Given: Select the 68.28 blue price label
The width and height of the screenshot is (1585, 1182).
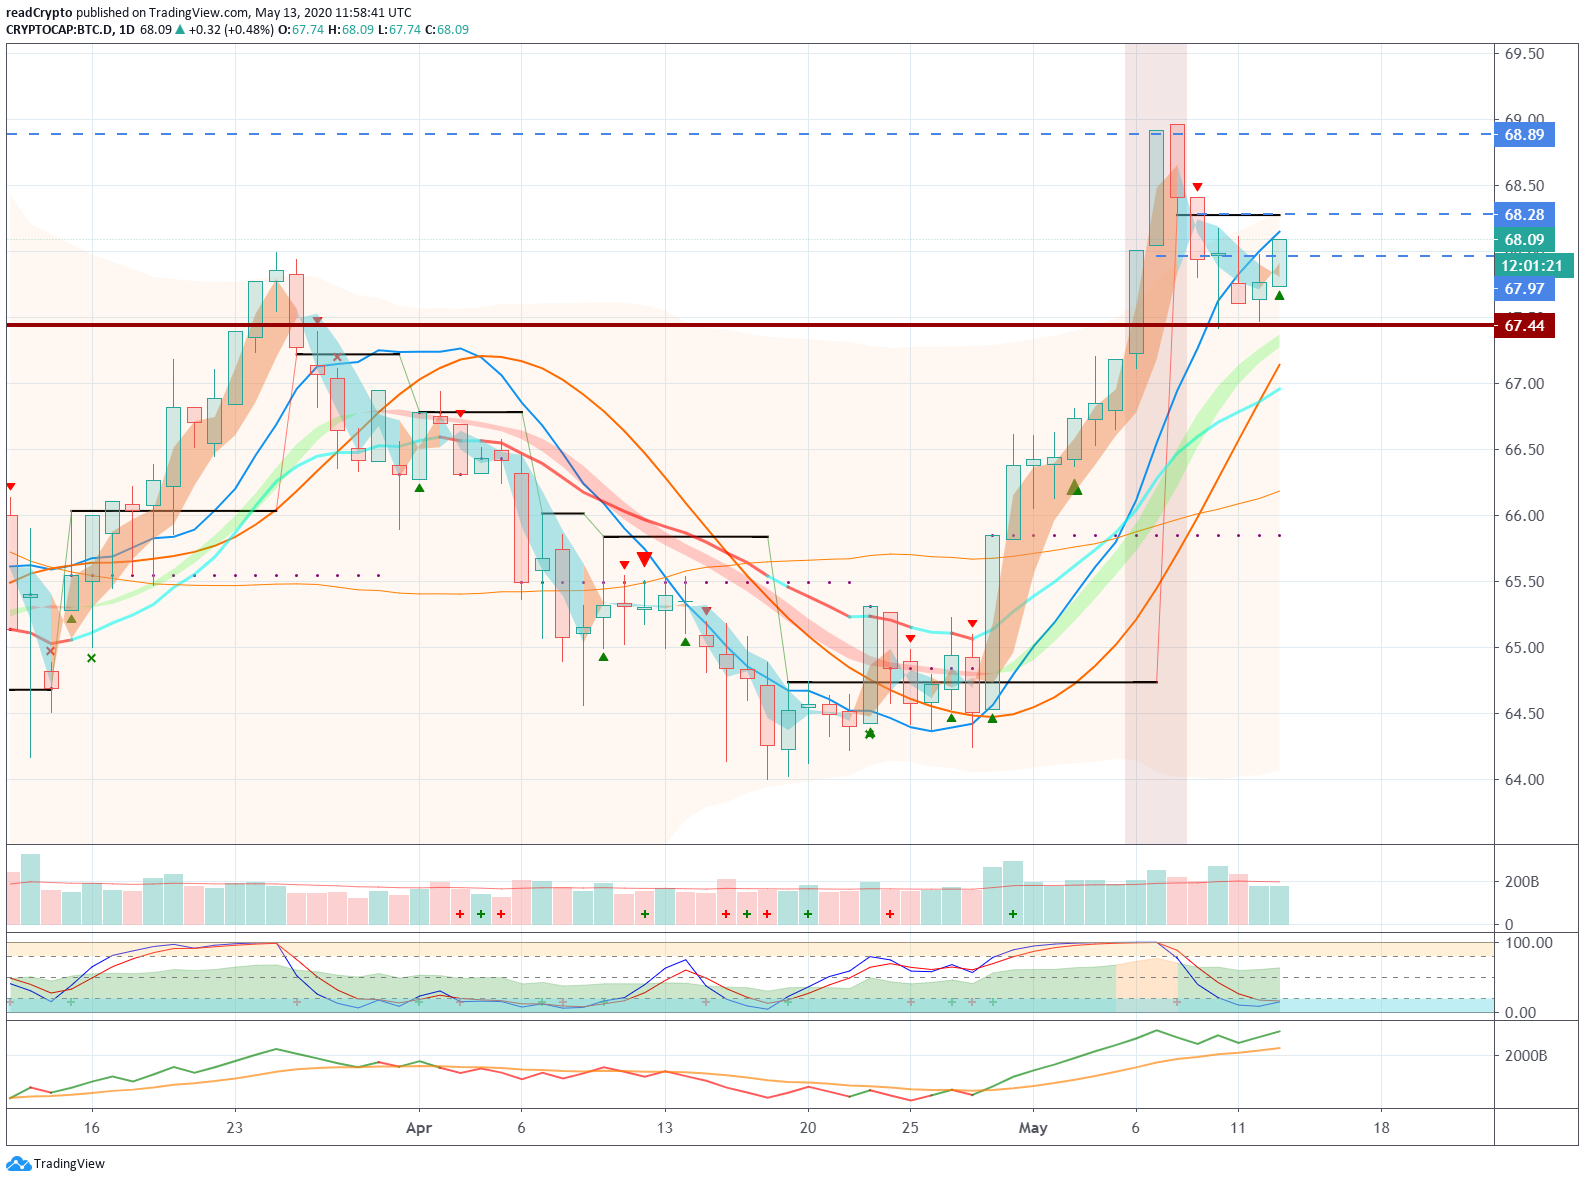Looking at the screenshot, I should coord(1524,215).
